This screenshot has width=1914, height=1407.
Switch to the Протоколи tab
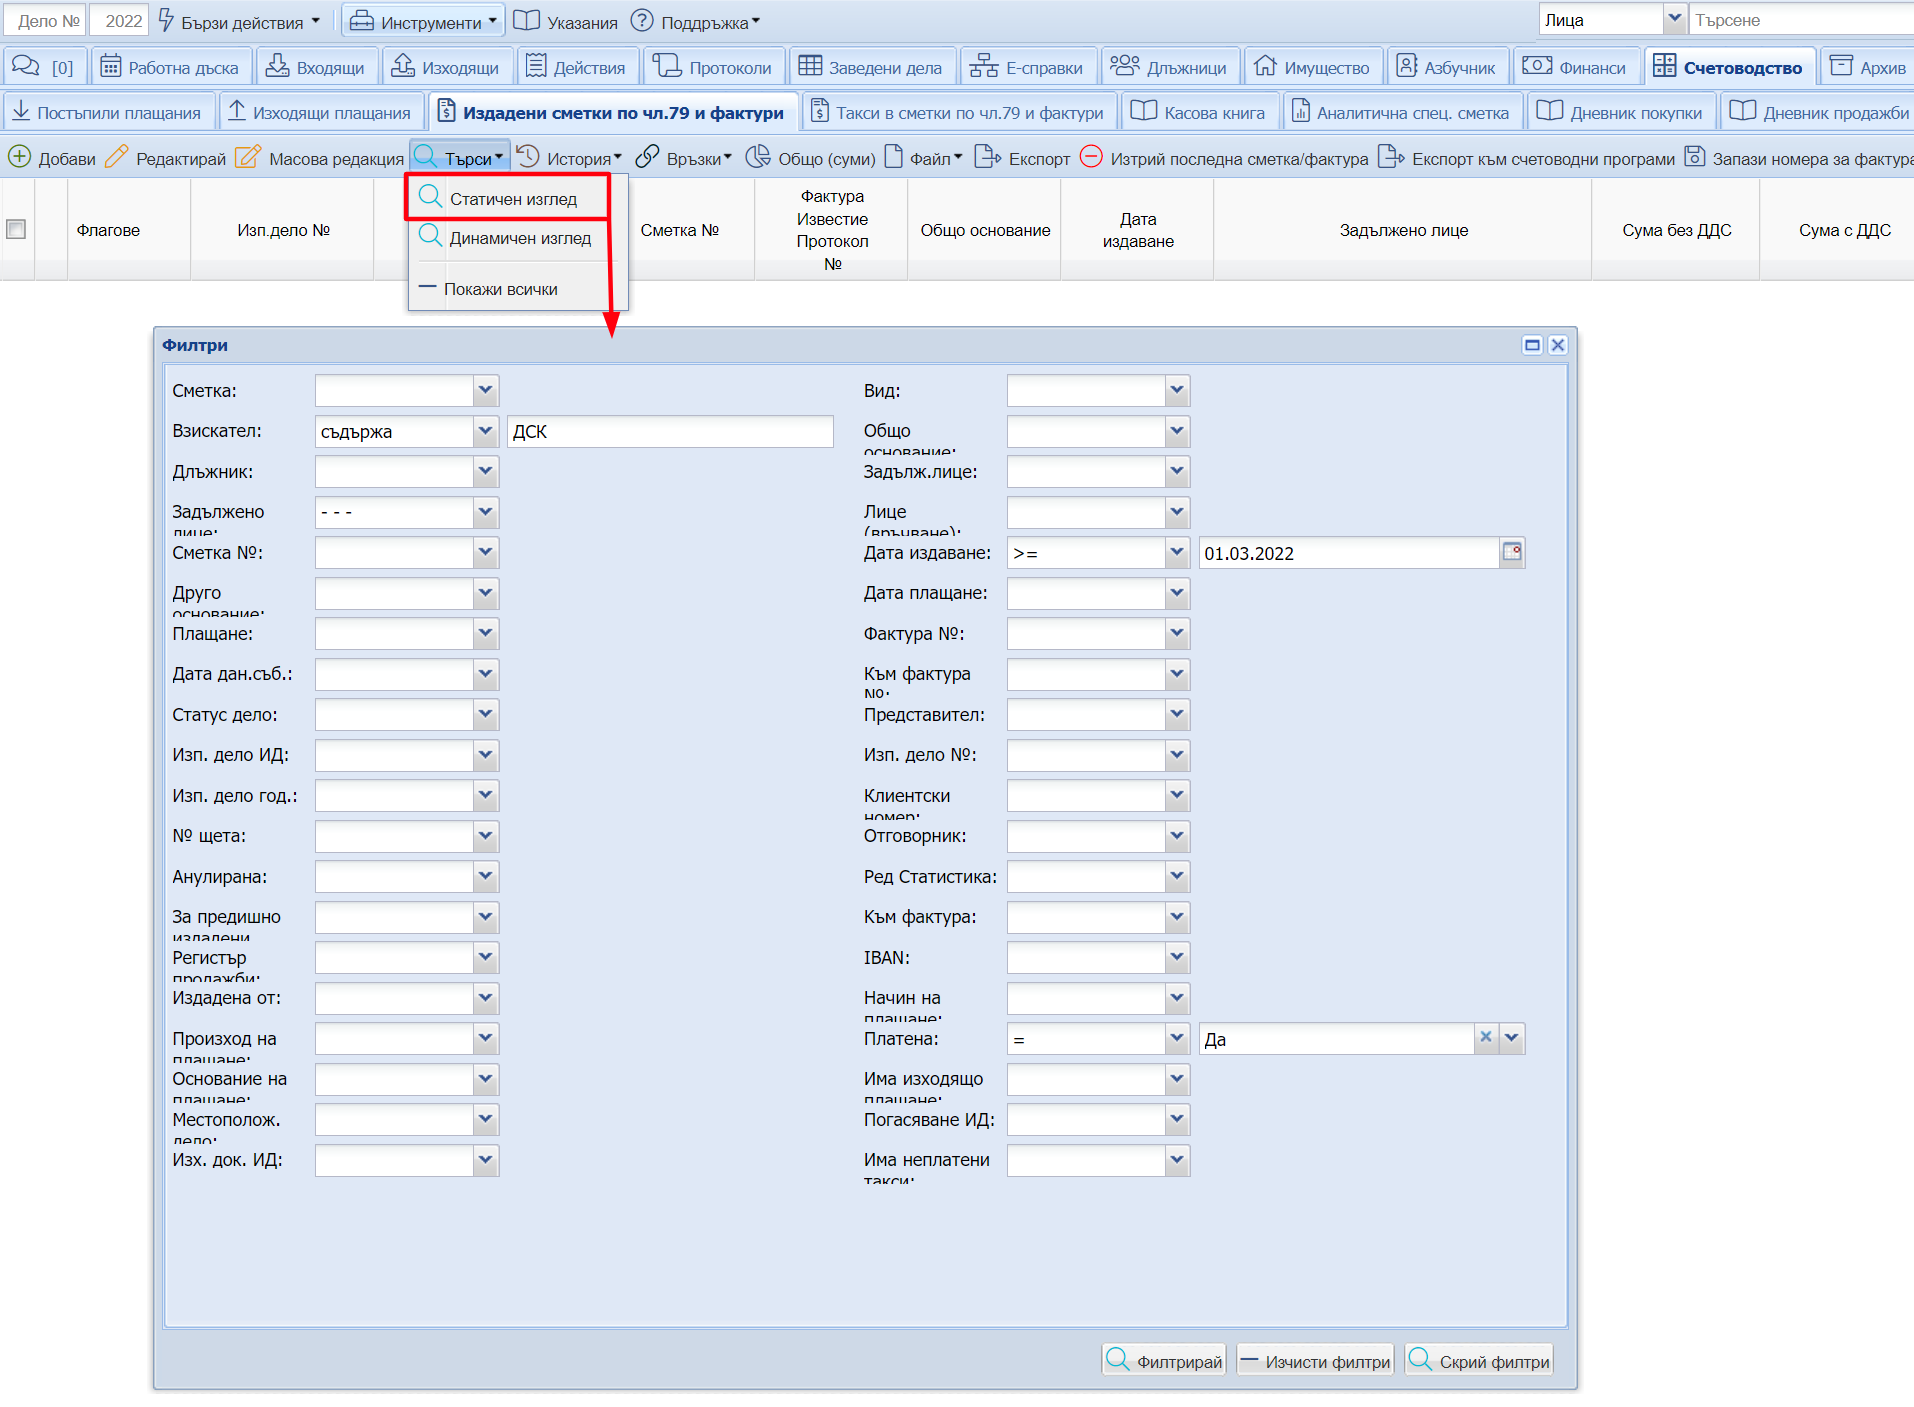713,67
